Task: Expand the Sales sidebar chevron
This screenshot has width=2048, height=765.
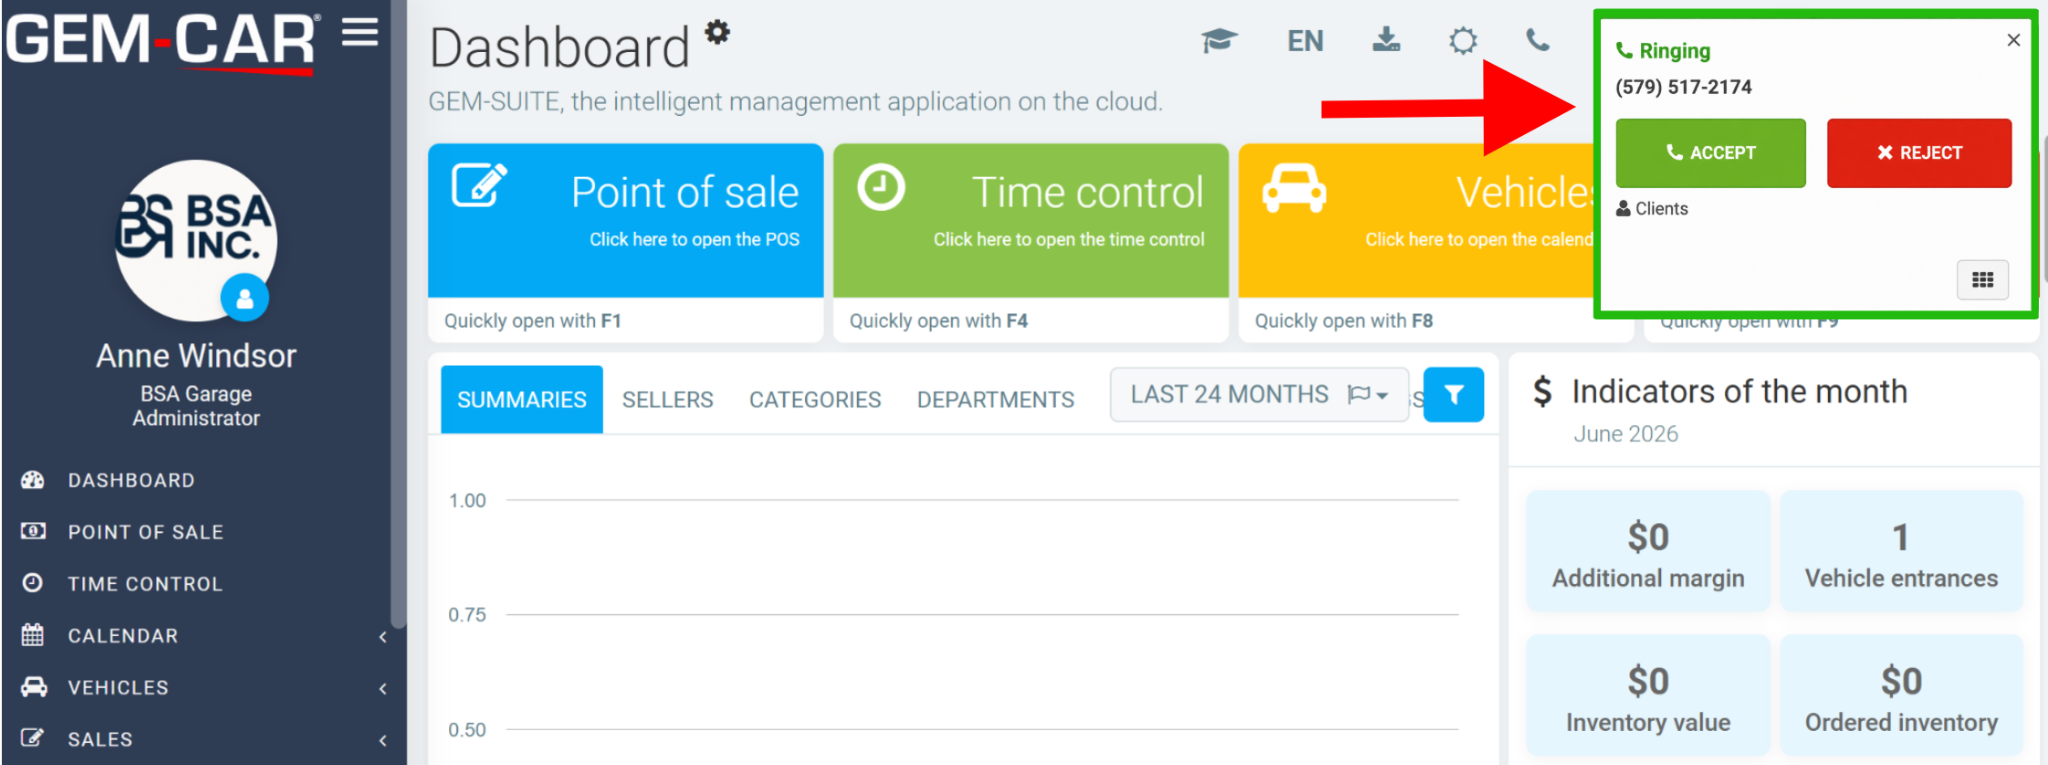Action: pos(383,741)
